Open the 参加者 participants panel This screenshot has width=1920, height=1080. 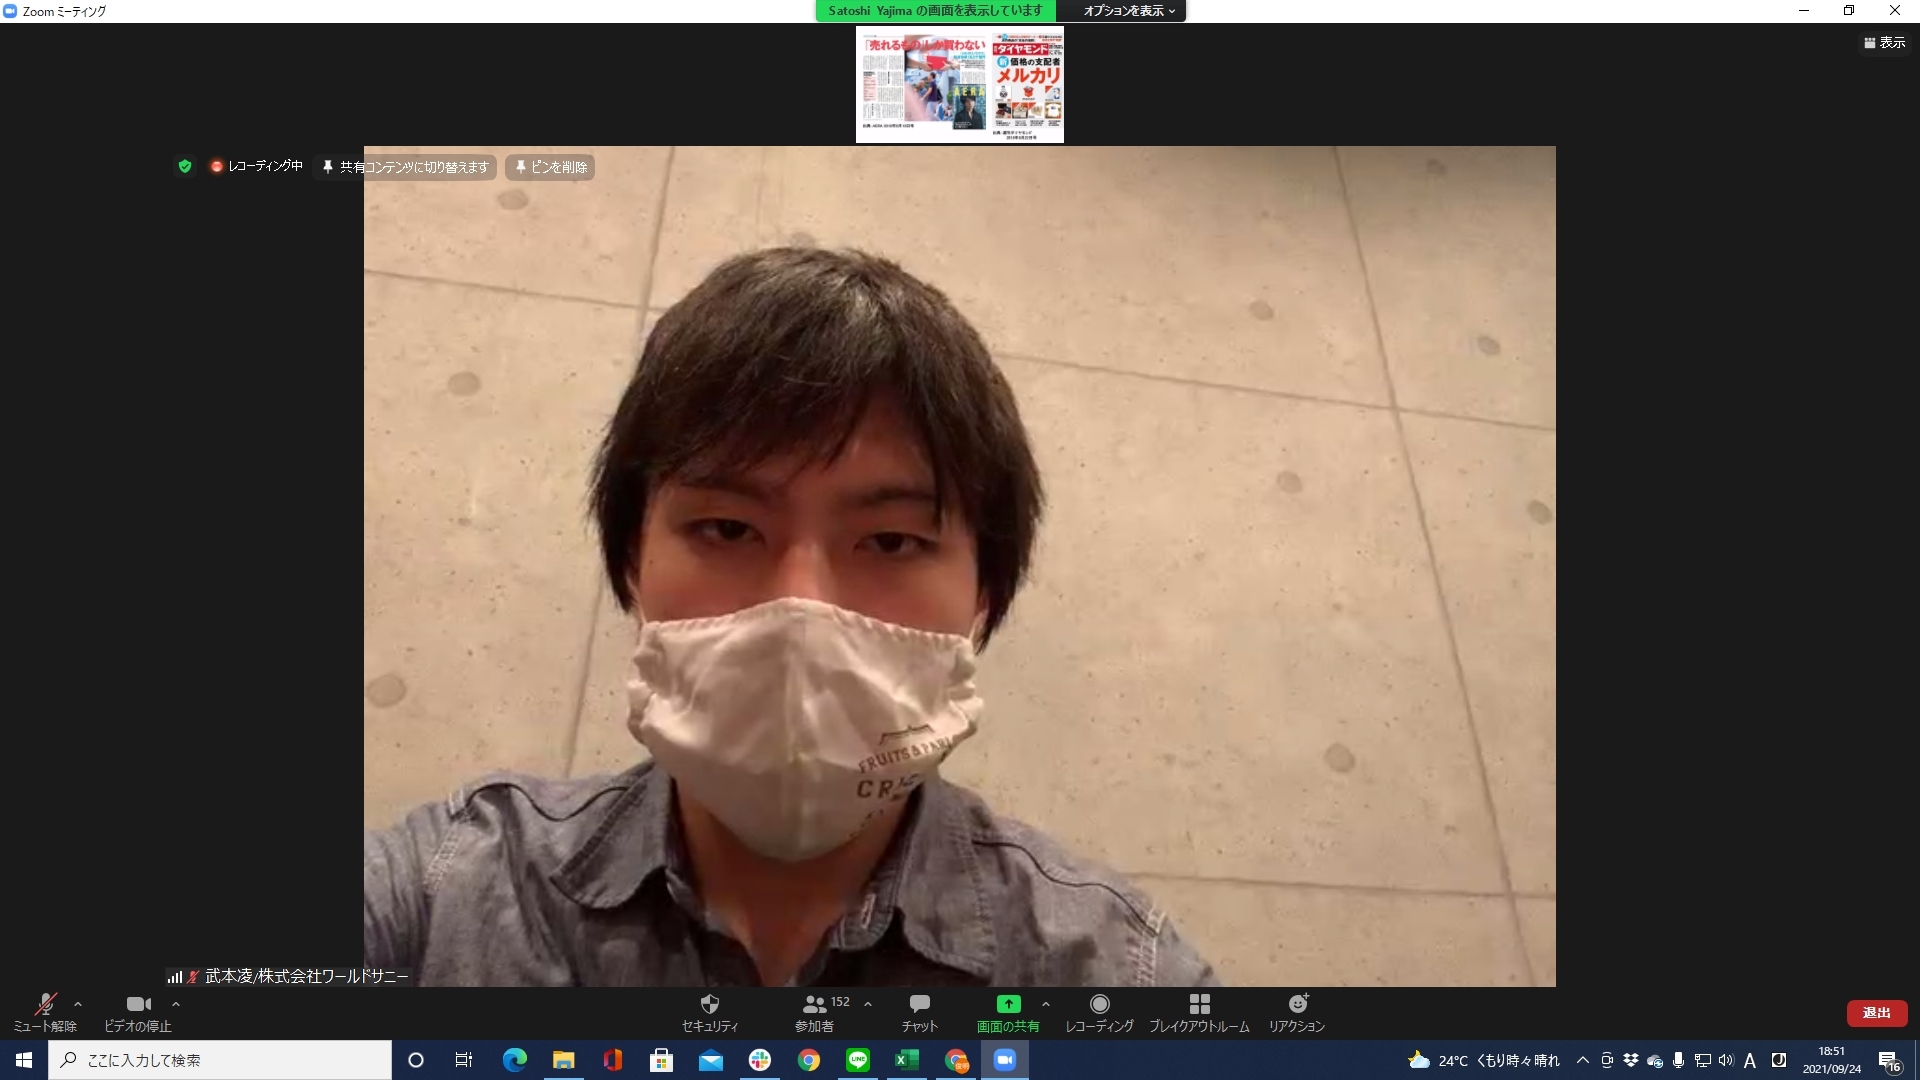click(815, 1012)
